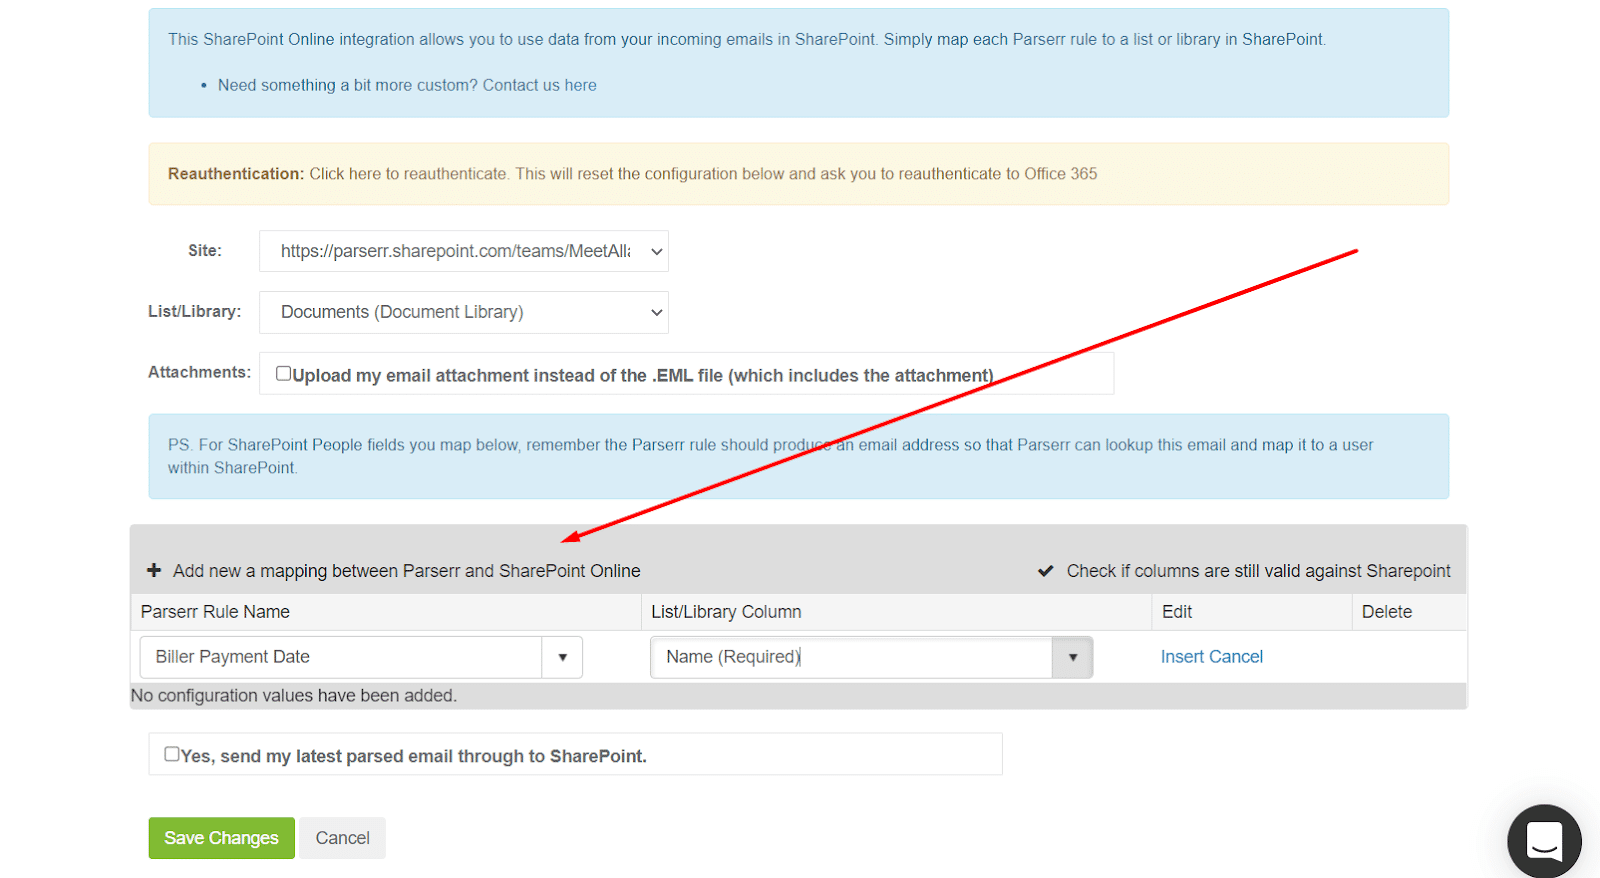This screenshot has height=878, width=1600.
Task: Click here to reauthenticate link
Action: 408,174
